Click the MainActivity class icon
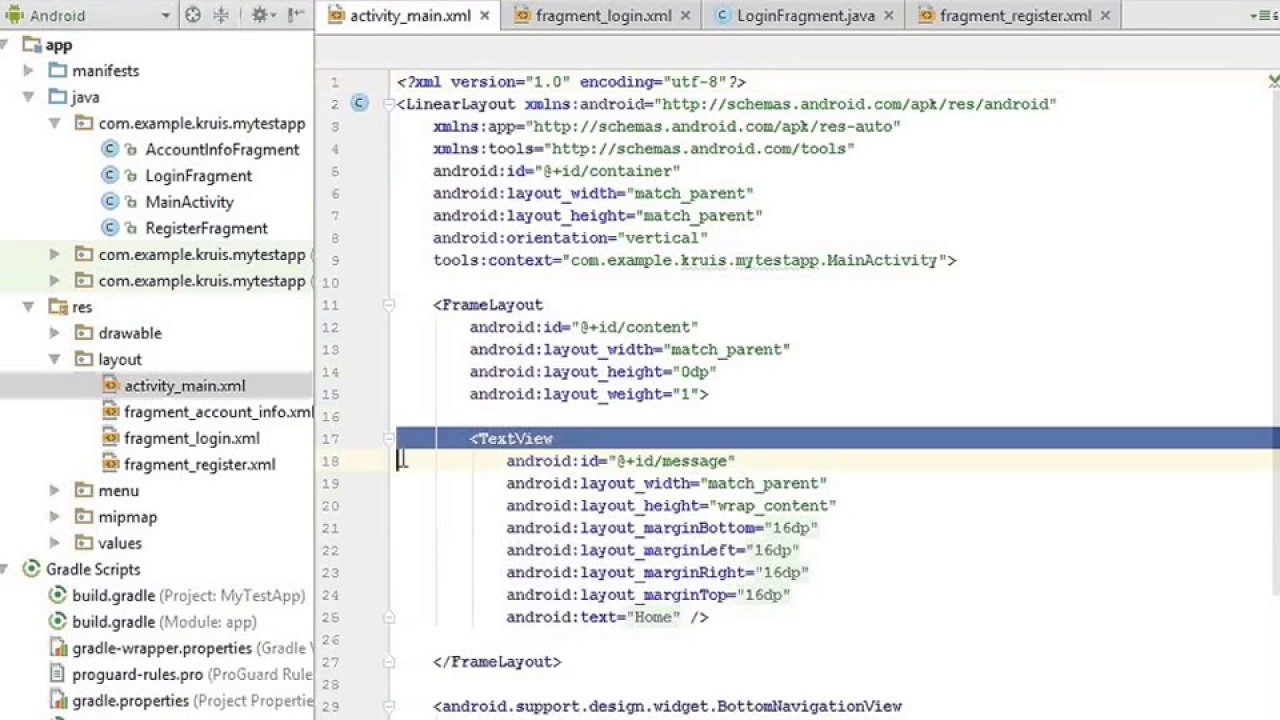Screen dimensions: 1280x720 tap(110, 202)
